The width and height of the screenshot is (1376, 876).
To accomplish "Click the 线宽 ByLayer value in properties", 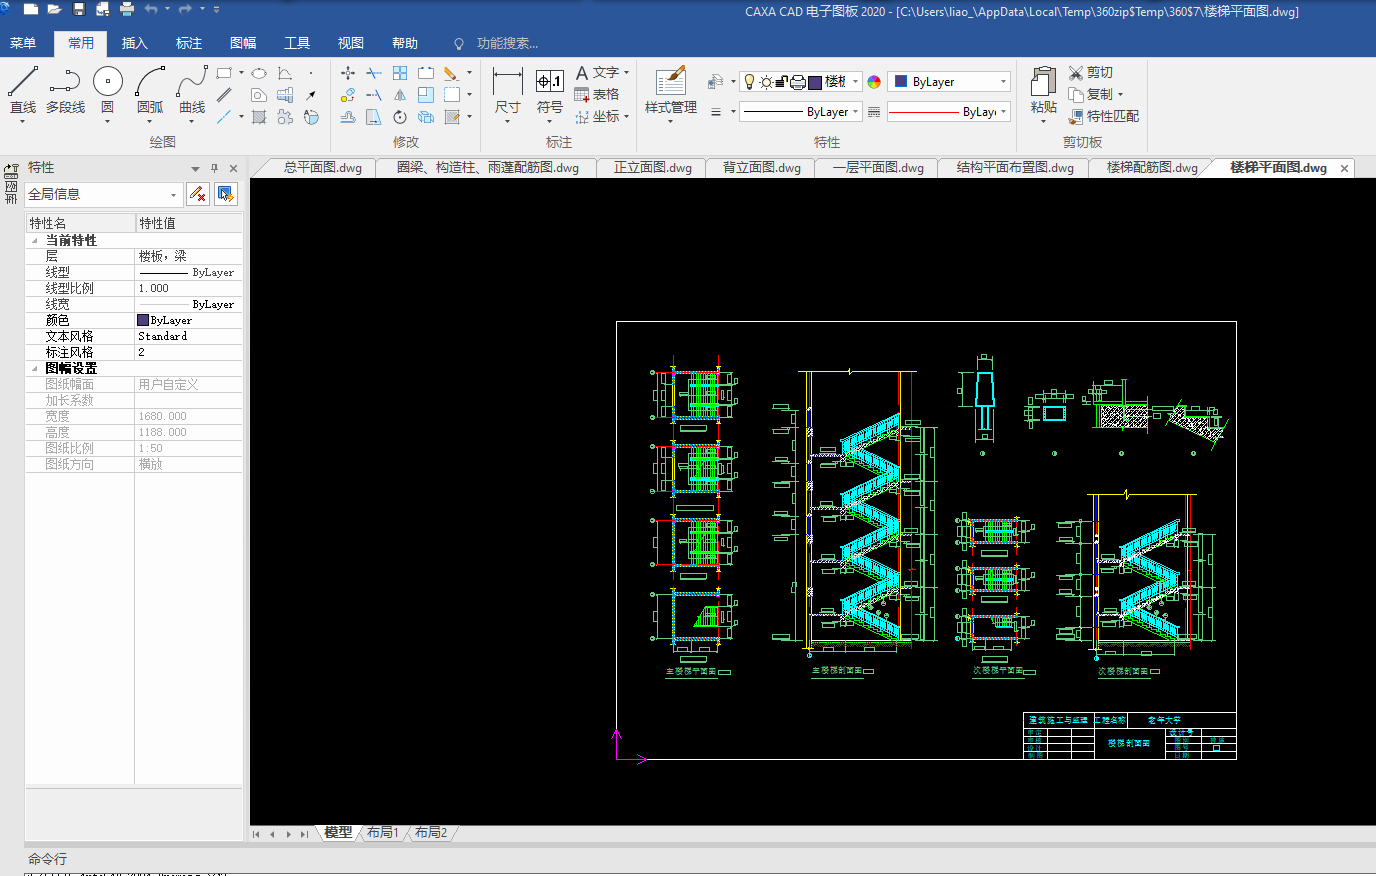I will (188, 304).
